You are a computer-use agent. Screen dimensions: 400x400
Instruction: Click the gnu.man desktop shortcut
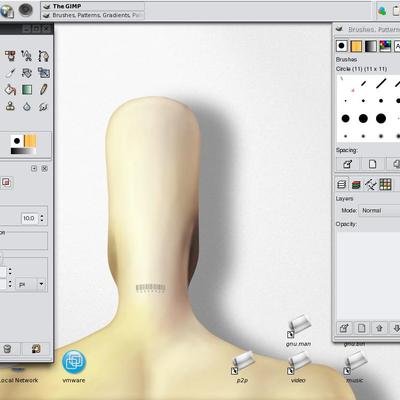click(299, 327)
